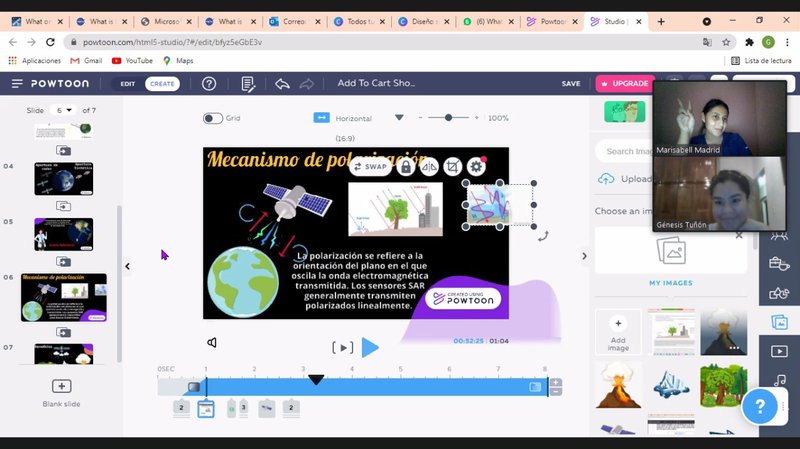Expand the Horizontal aspect ratio dropdown

pos(399,117)
